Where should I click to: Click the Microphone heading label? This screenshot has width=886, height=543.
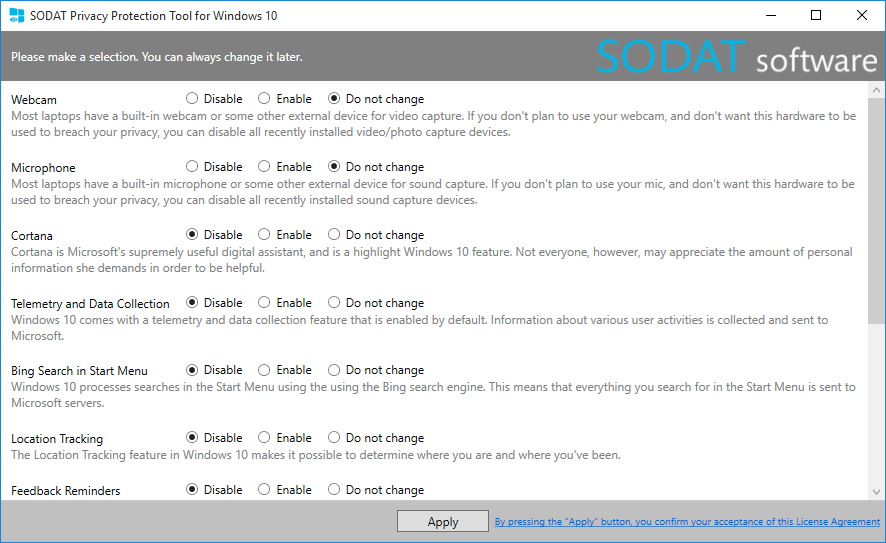[x=43, y=168]
